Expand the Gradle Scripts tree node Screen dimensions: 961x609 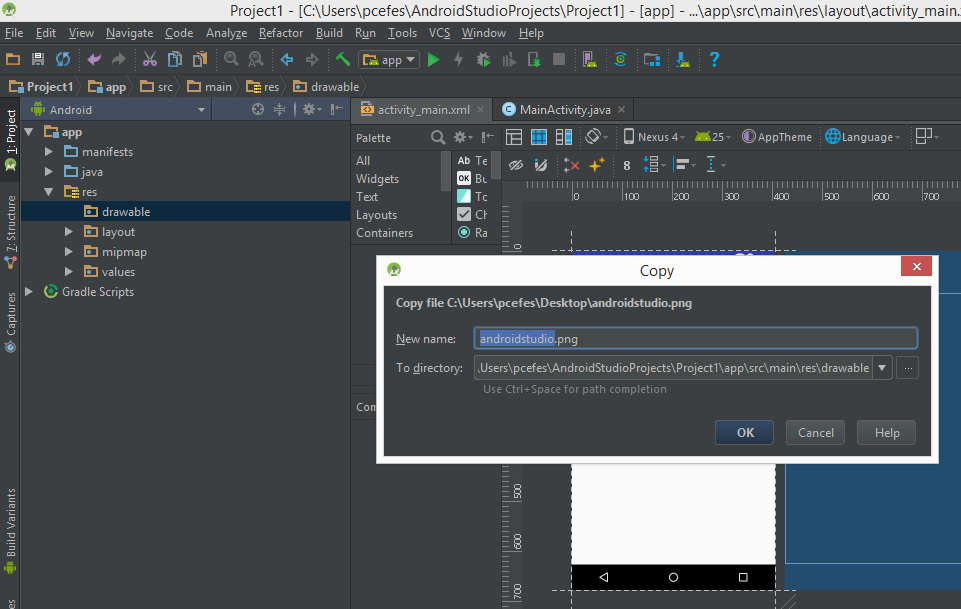point(29,291)
